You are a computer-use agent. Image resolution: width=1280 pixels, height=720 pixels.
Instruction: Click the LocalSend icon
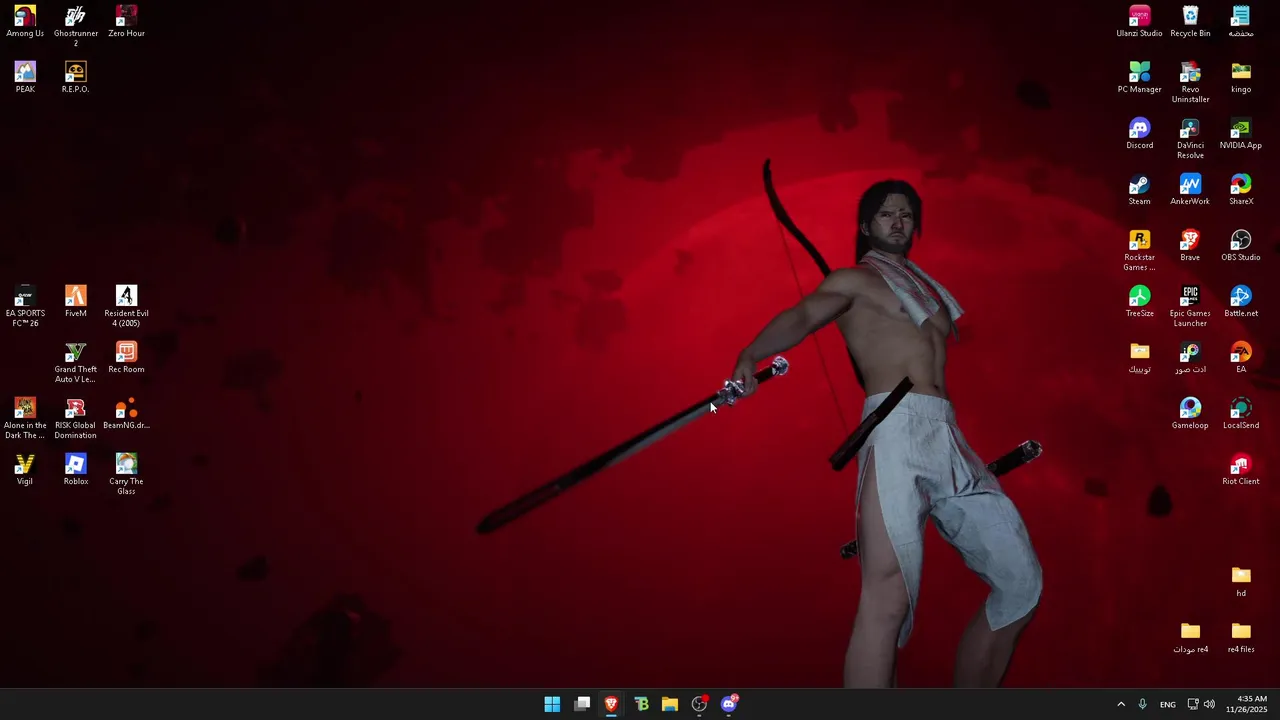(1241, 414)
